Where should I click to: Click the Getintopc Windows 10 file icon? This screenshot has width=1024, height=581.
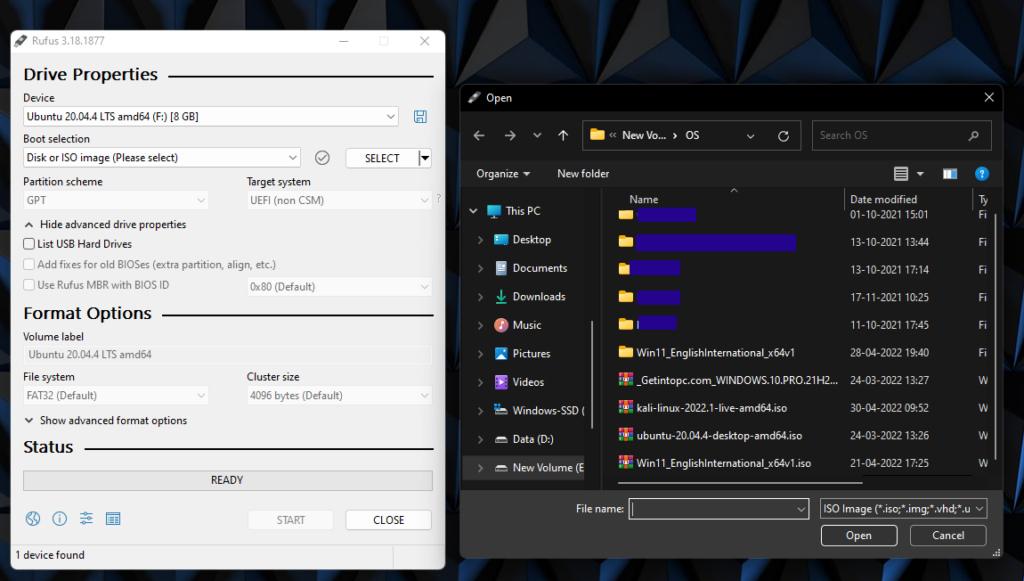click(x=626, y=379)
